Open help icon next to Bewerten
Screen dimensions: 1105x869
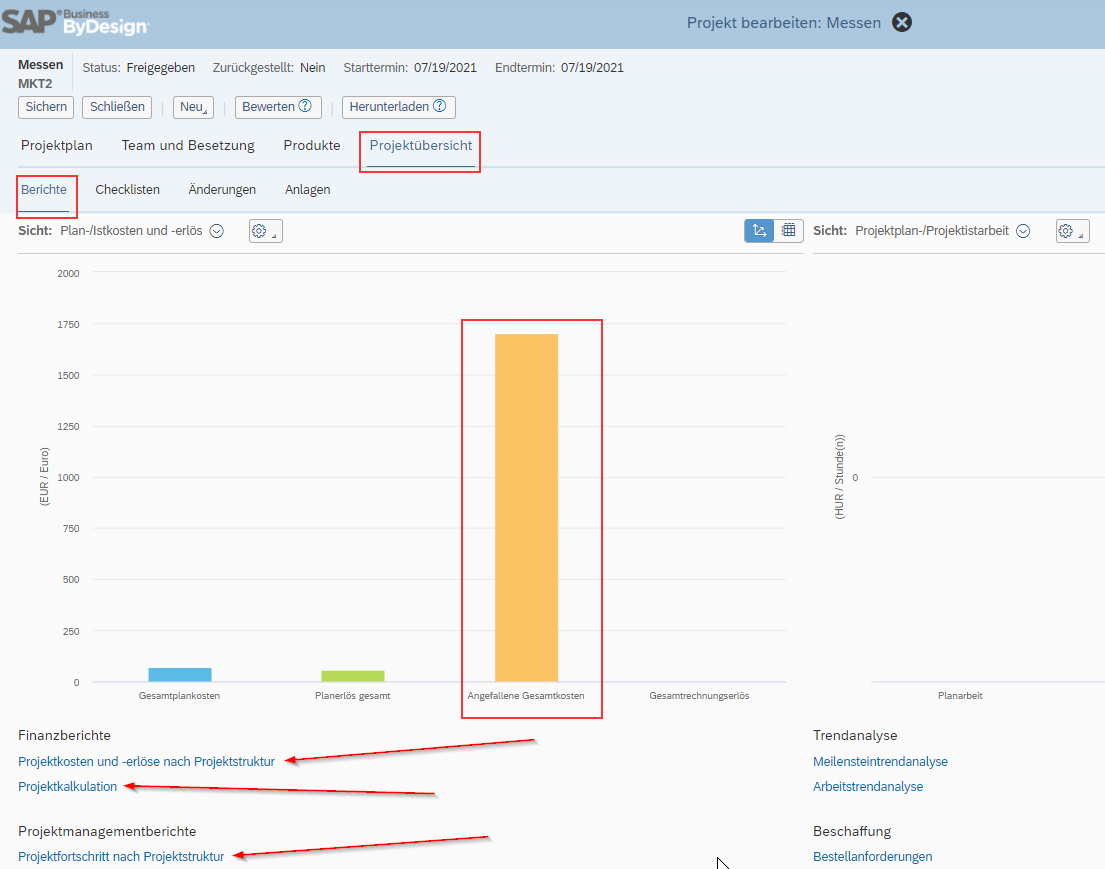pos(305,106)
